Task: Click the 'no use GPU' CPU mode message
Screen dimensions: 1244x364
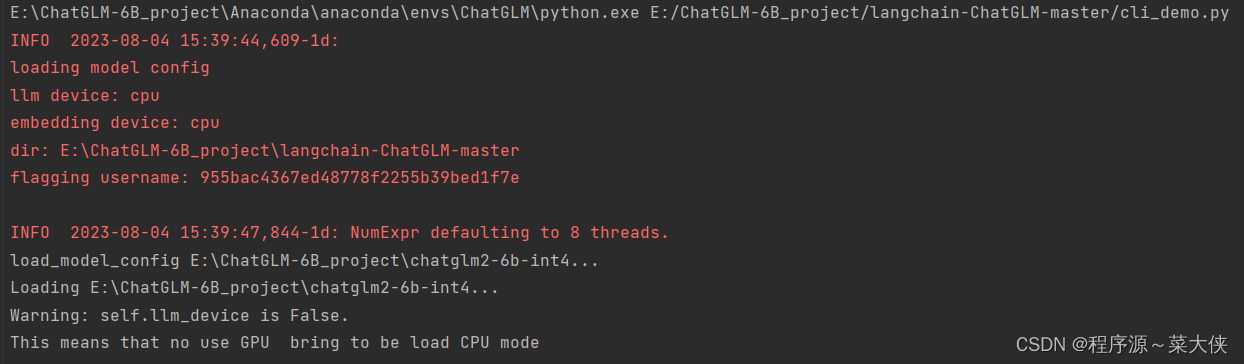Action: click(274, 343)
